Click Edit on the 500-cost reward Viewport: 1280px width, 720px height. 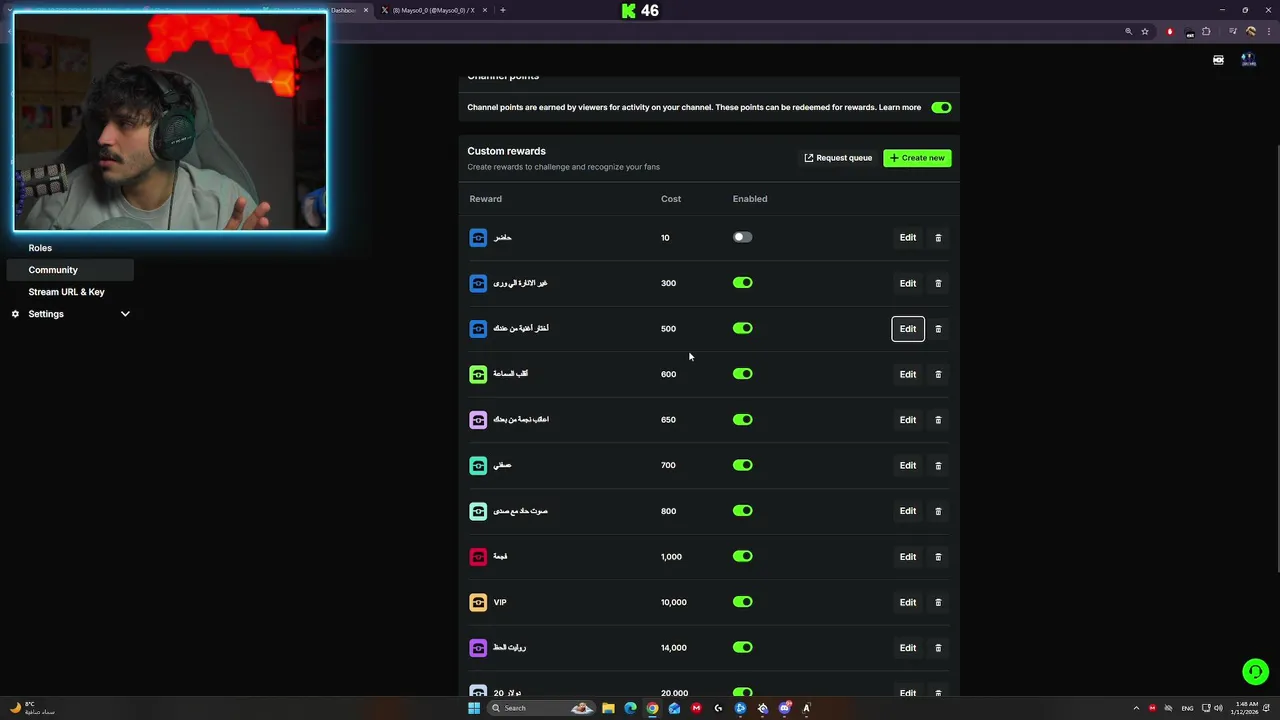908,329
